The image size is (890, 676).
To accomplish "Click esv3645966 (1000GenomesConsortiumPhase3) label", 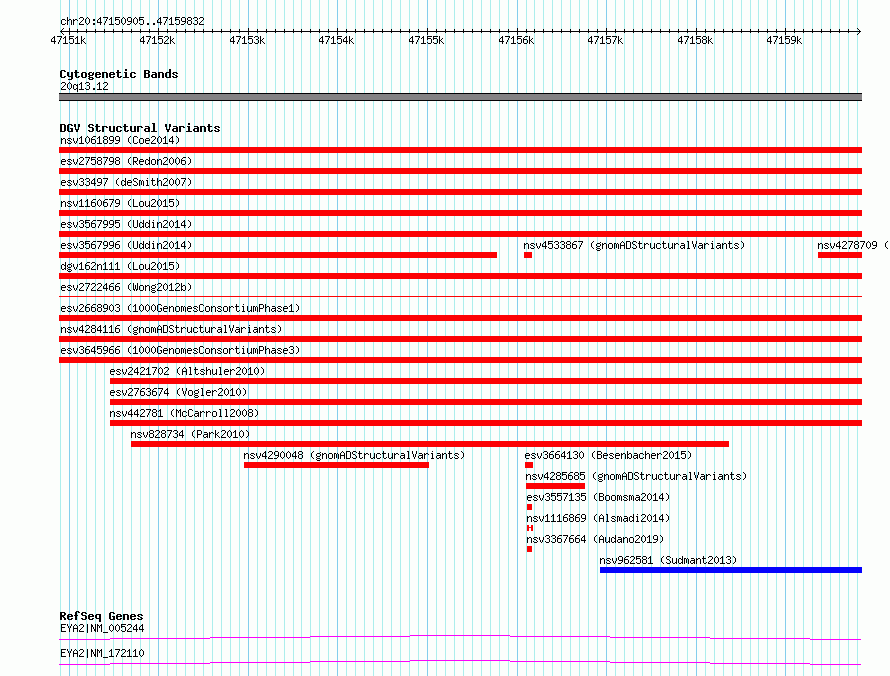I will (x=180, y=350).
